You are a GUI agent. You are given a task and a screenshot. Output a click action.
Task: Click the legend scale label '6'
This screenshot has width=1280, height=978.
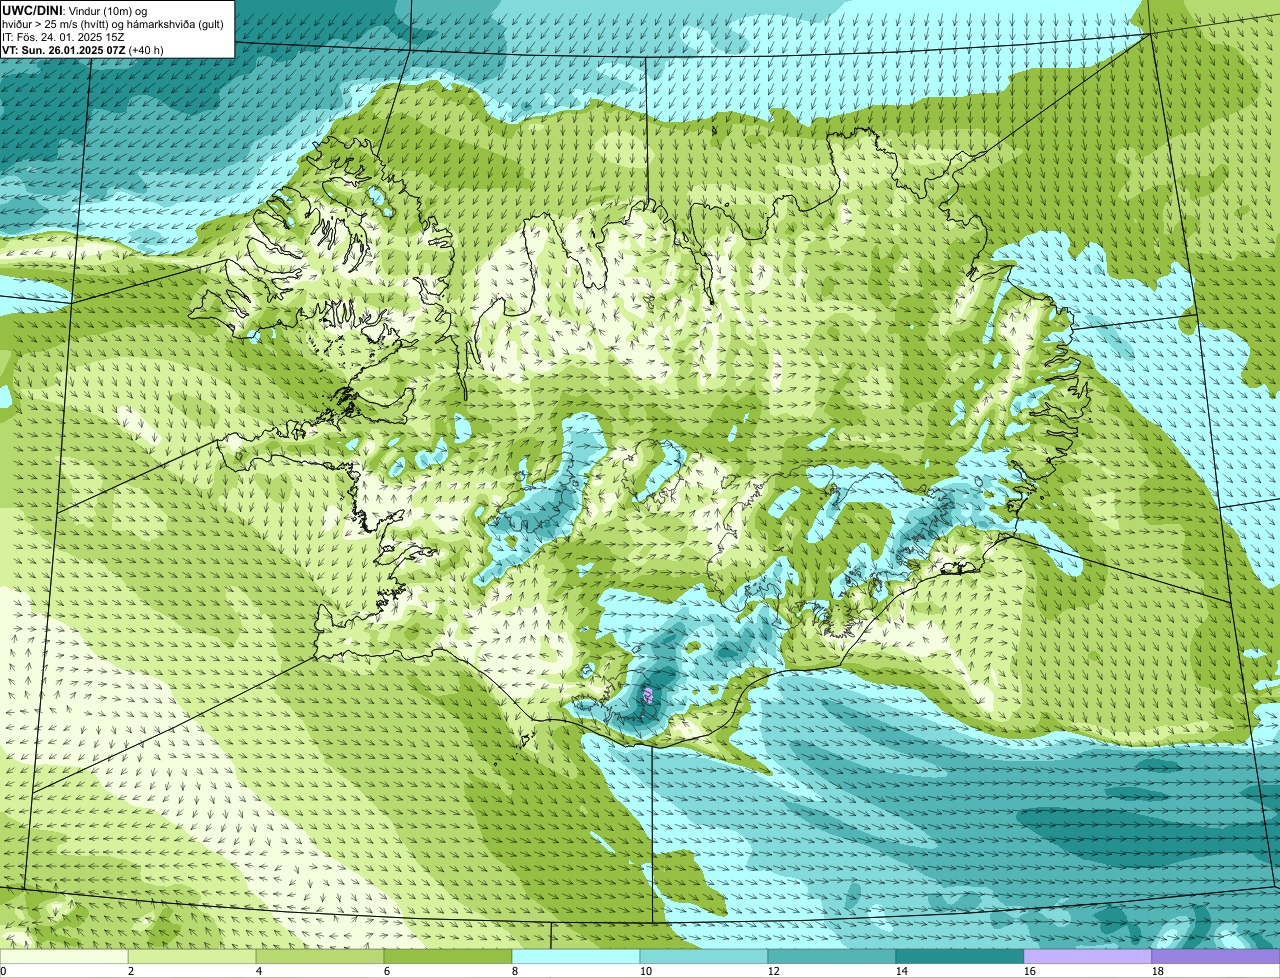(387, 971)
